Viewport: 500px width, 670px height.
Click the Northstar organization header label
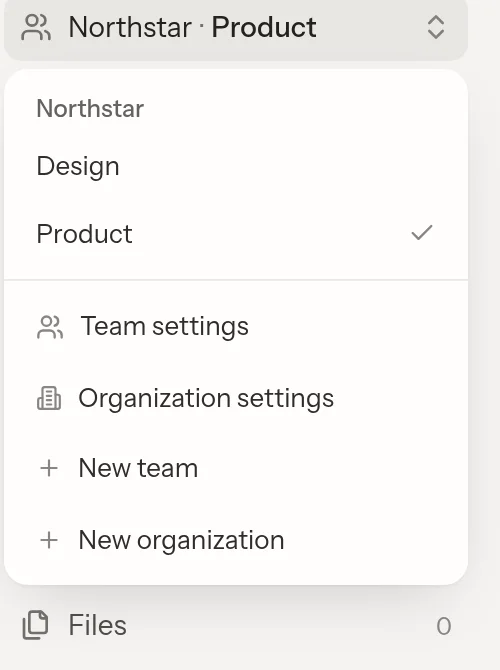coord(90,109)
